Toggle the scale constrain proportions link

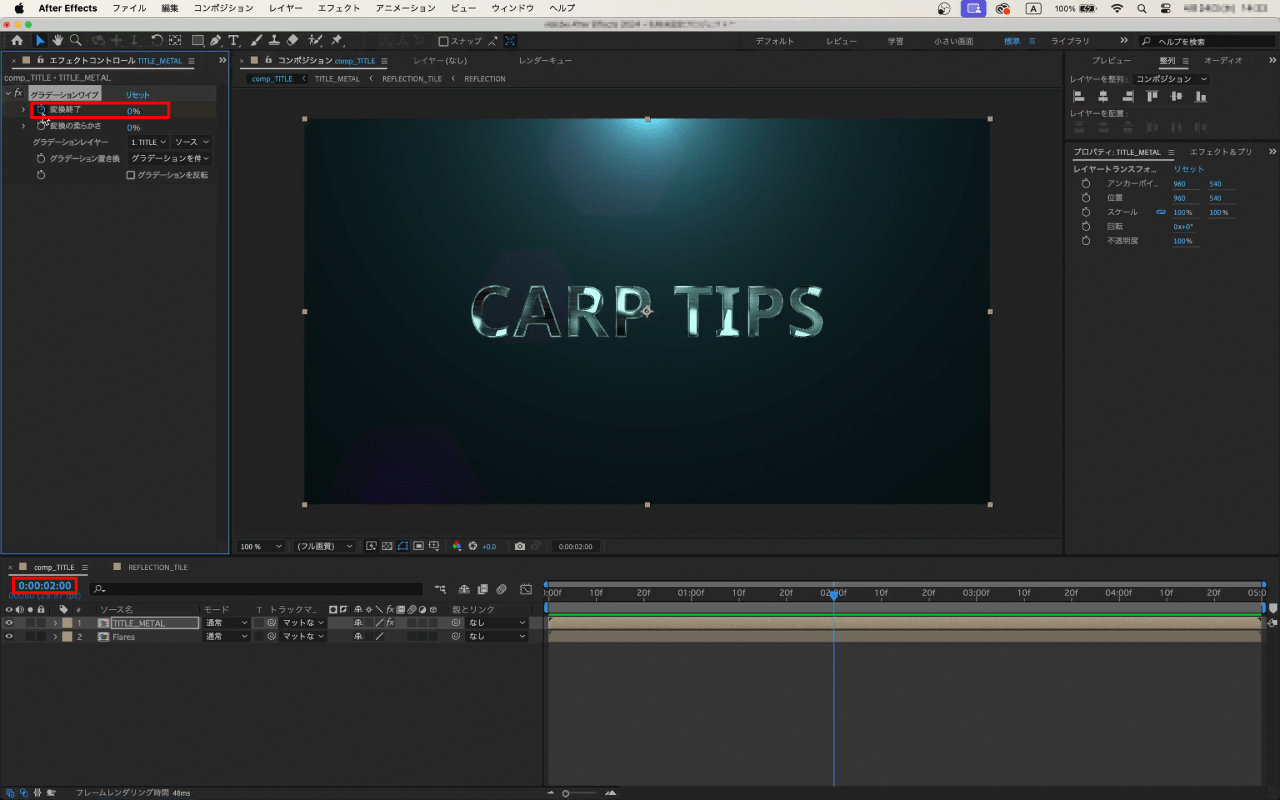(1161, 212)
